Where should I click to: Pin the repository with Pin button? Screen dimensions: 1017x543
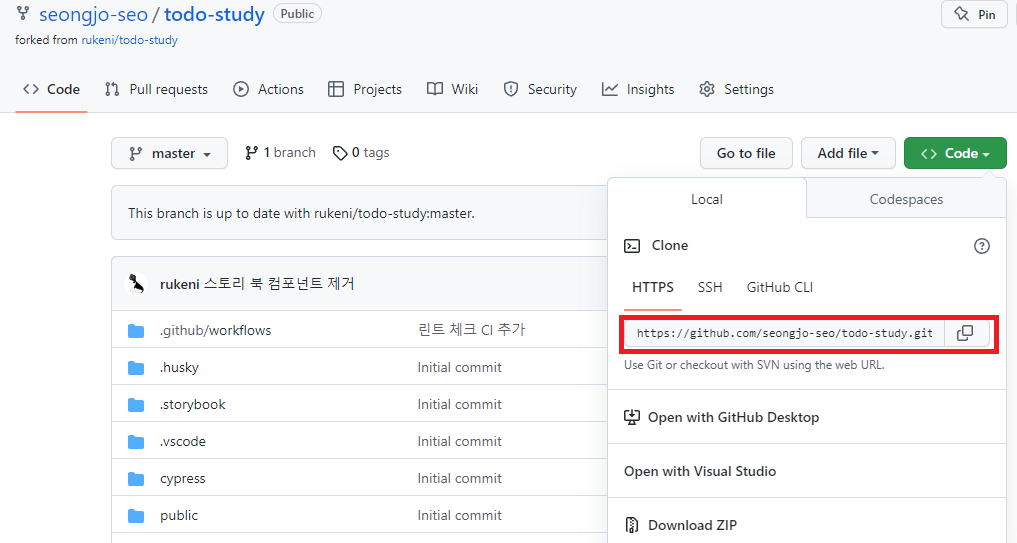click(x=974, y=14)
